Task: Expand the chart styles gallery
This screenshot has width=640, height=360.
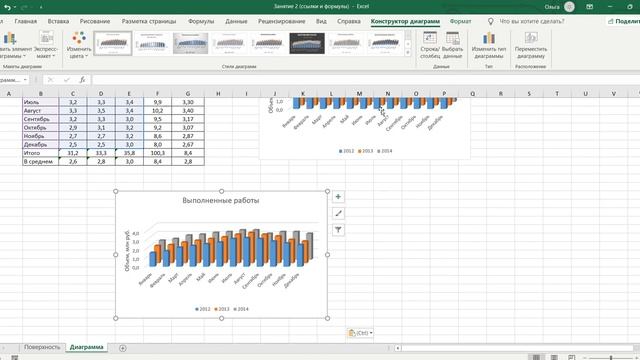Action: tap(408, 53)
